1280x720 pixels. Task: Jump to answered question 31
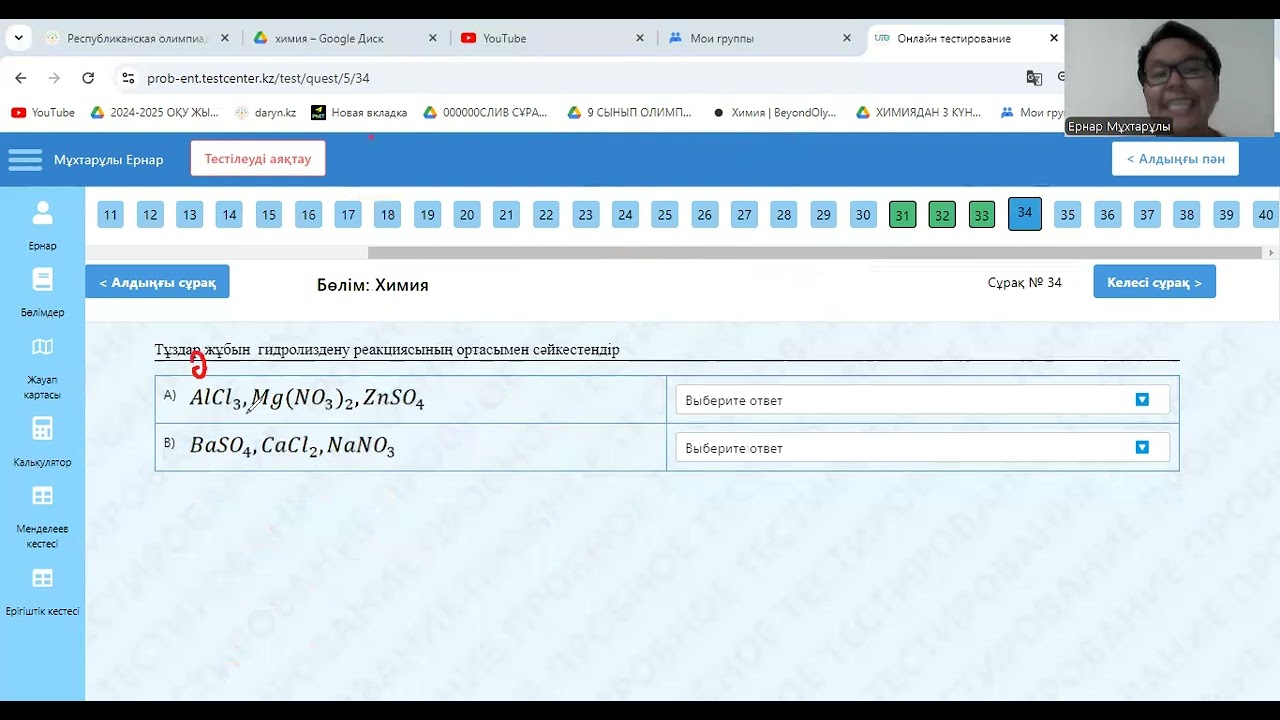tap(902, 215)
